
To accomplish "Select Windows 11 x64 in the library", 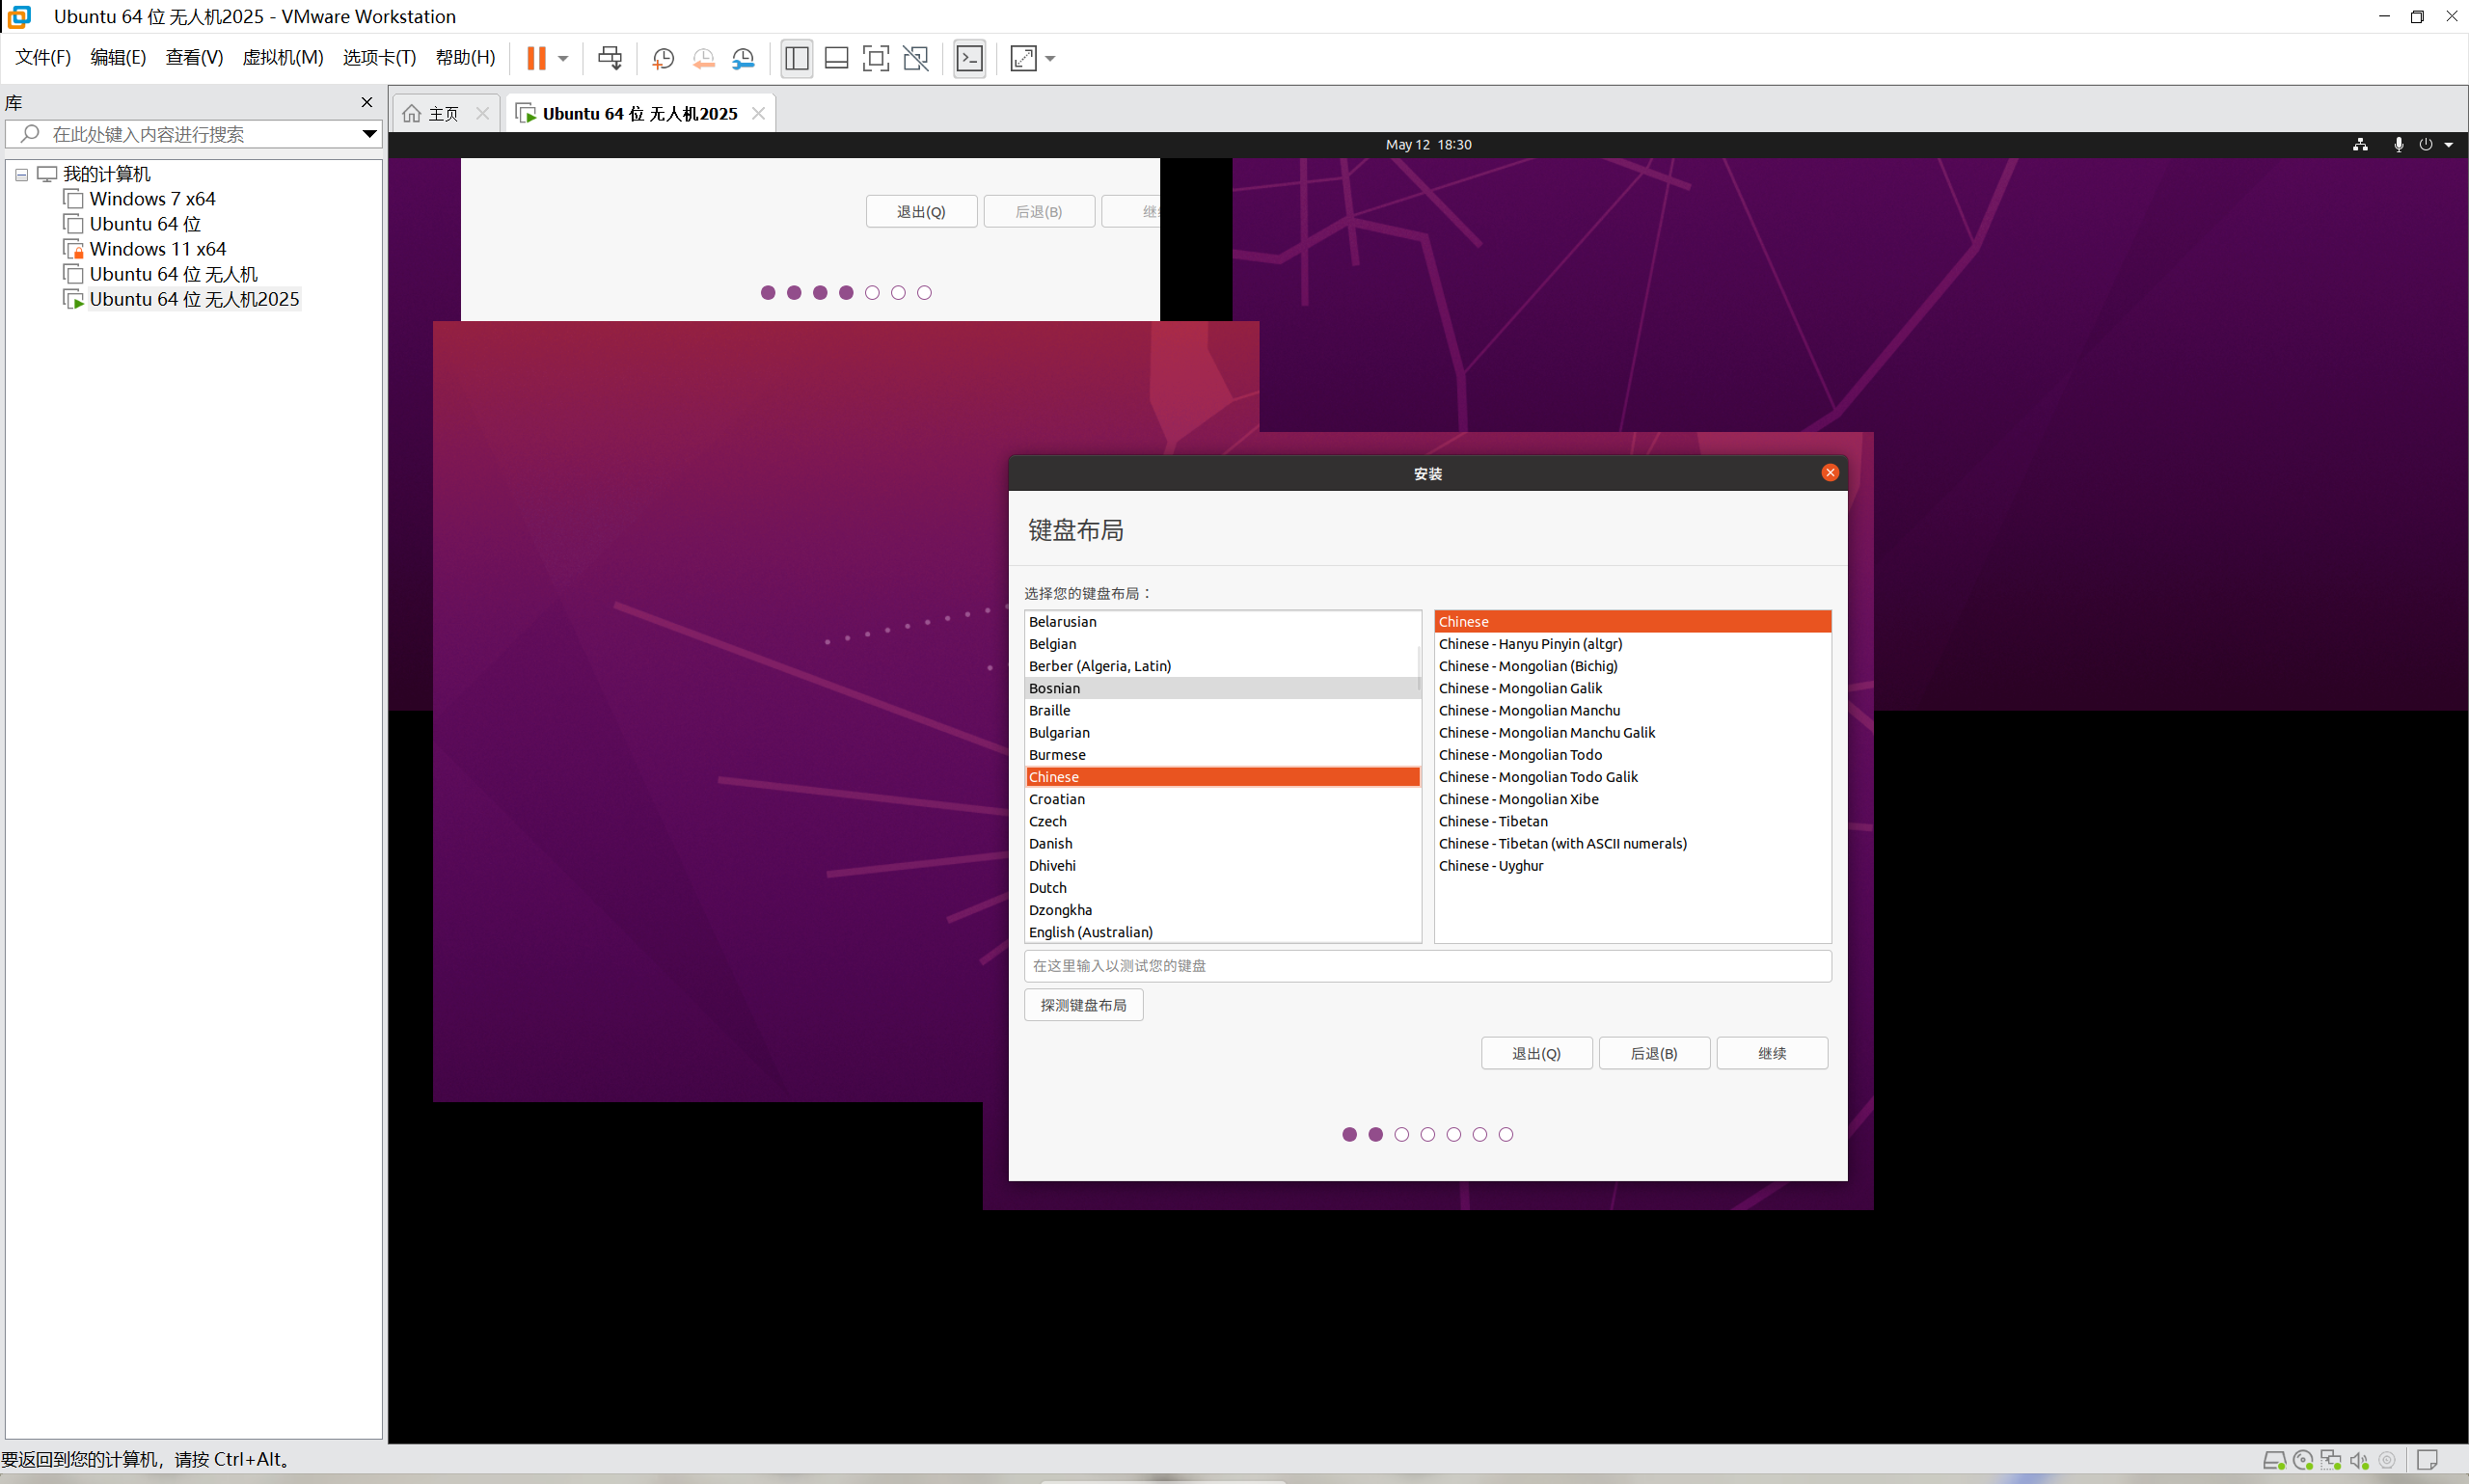I will click(157, 249).
